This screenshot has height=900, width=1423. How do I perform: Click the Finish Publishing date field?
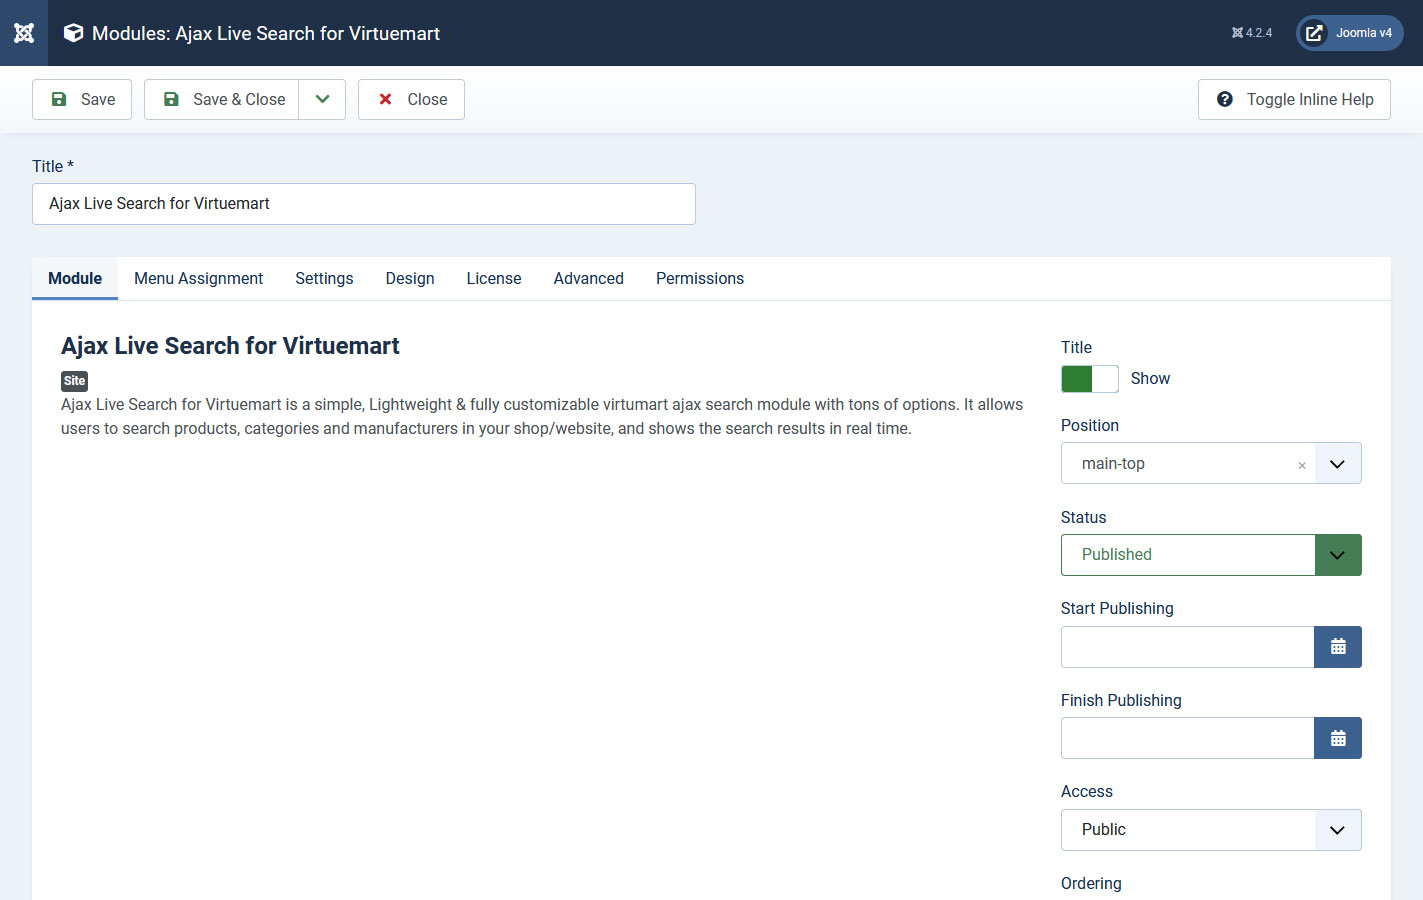pos(1187,738)
